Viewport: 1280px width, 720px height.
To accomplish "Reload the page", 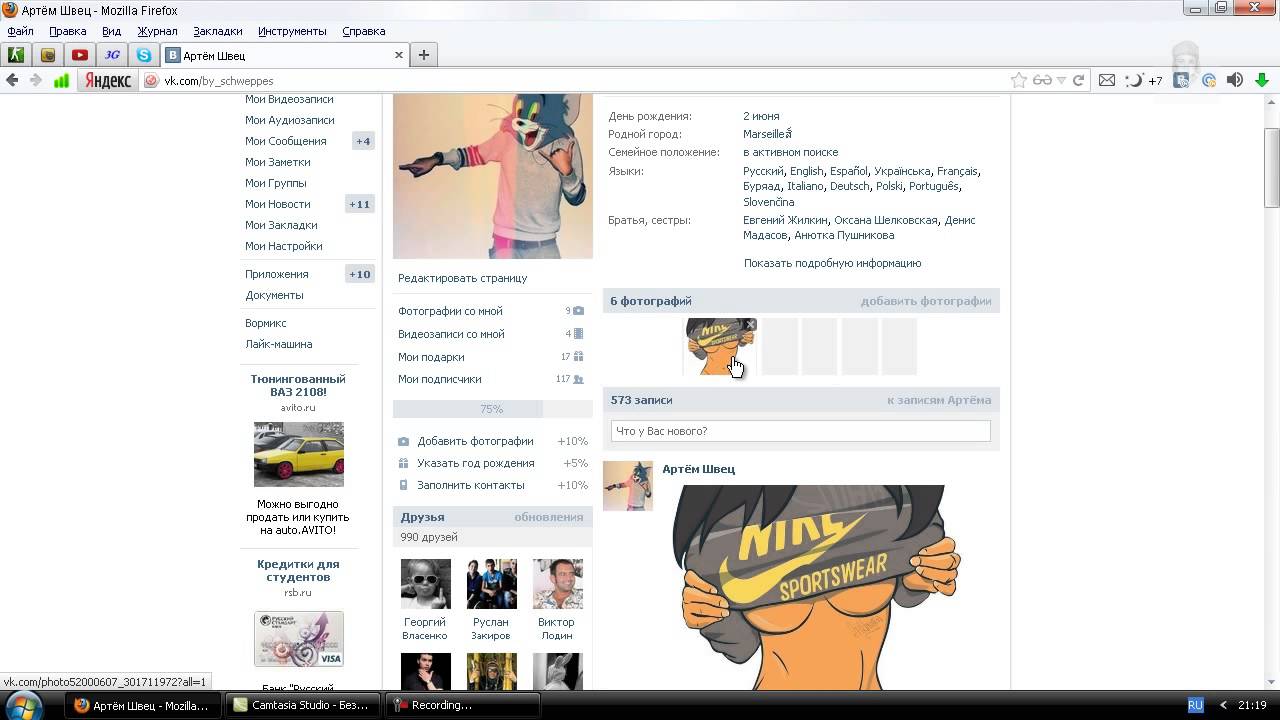I will coord(1078,81).
